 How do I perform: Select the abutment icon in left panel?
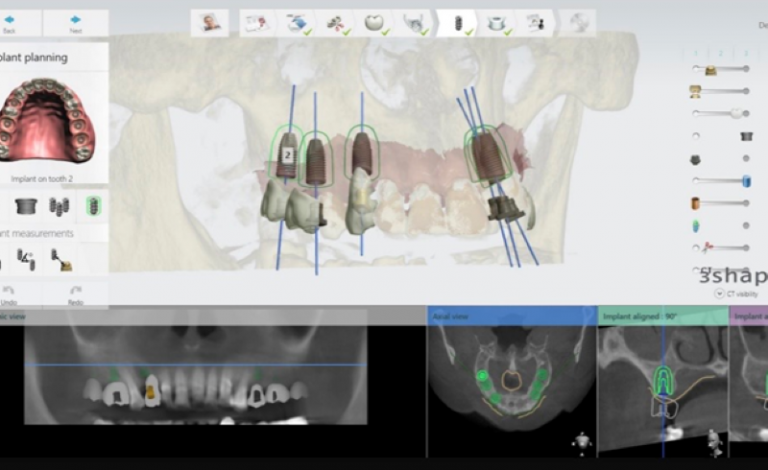coord(25,206)
